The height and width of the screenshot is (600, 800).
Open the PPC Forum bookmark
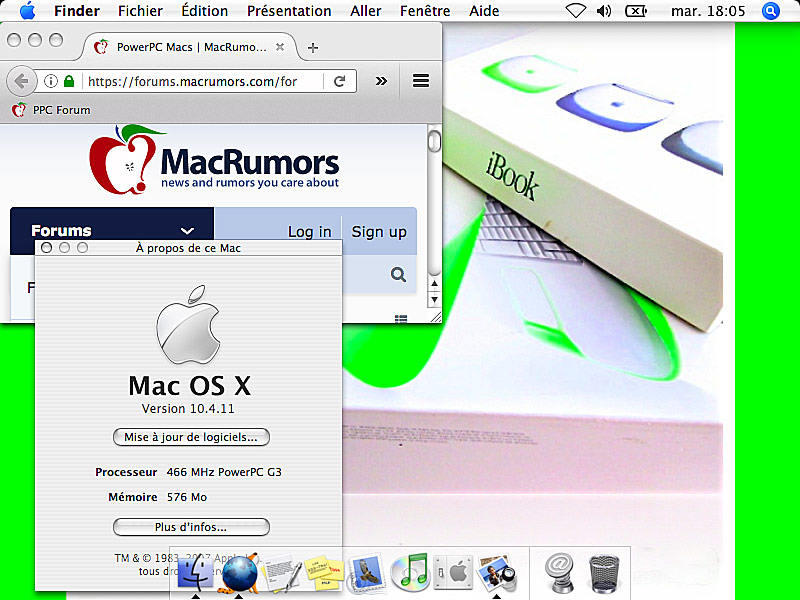pos(51,110)
